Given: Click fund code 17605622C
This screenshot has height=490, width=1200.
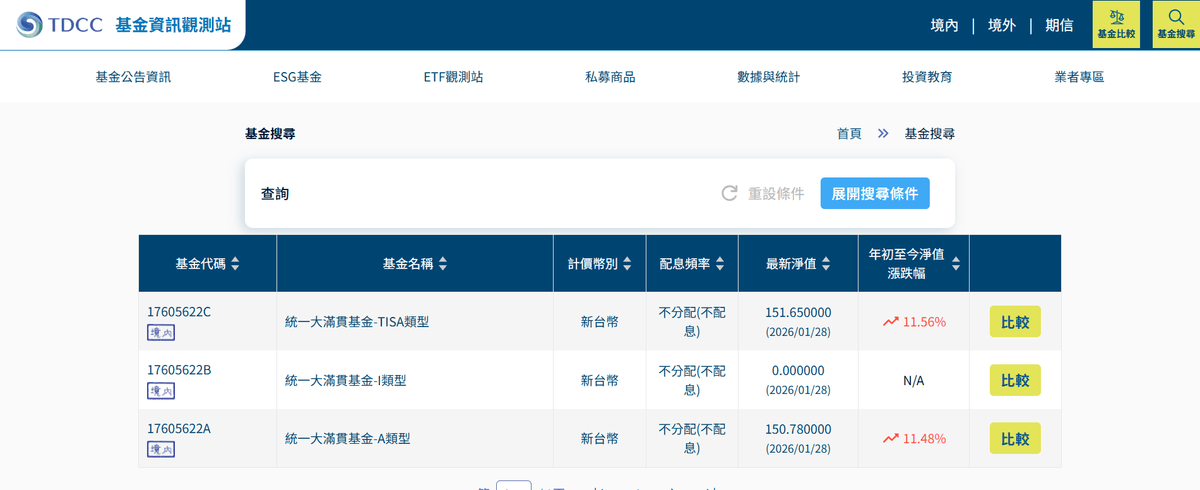Looking at the screenshot, I should [179, 311].
